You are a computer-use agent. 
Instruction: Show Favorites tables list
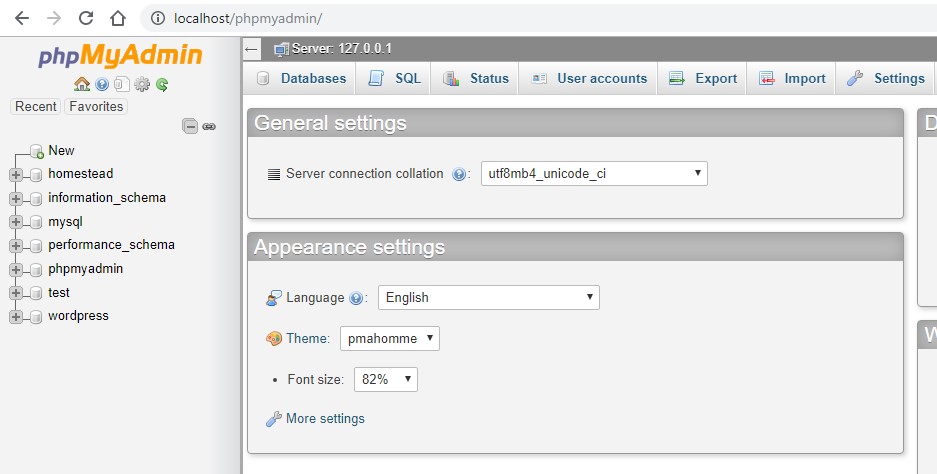[96, 106]
